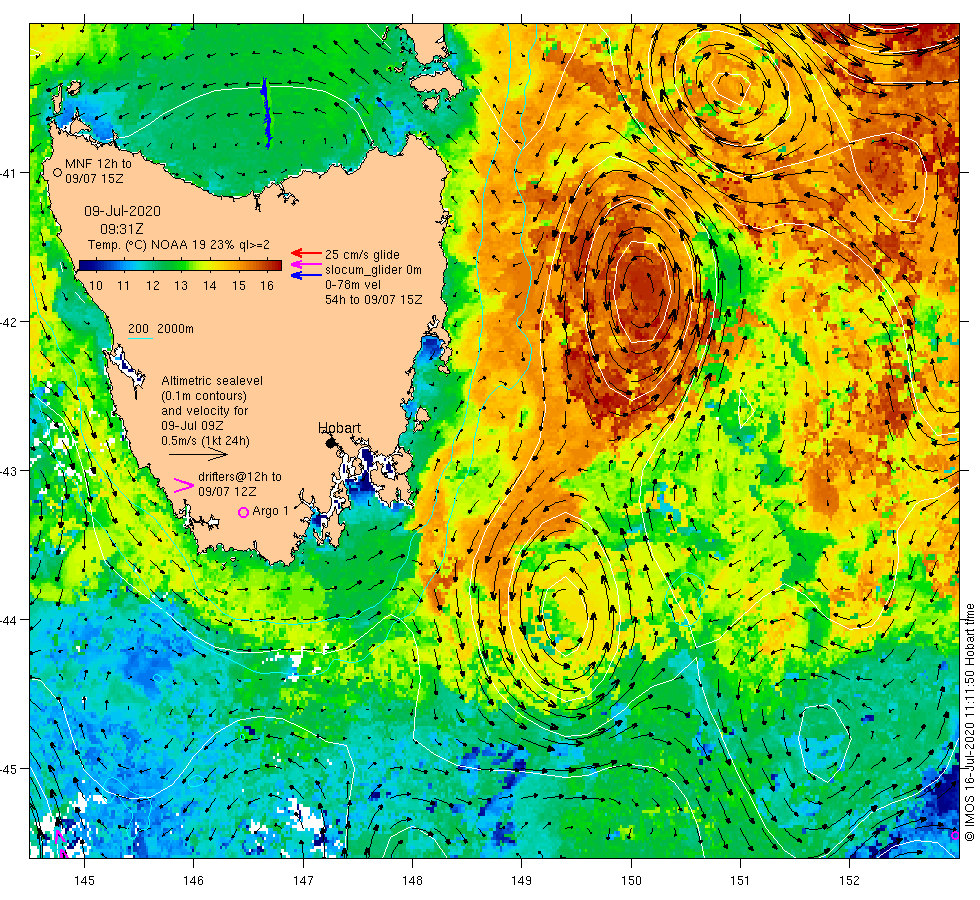Image resolution: width=980 pixels, height=900 pixels.
Task: Click the 150 longitude axis label
Action: coord(631,881)
